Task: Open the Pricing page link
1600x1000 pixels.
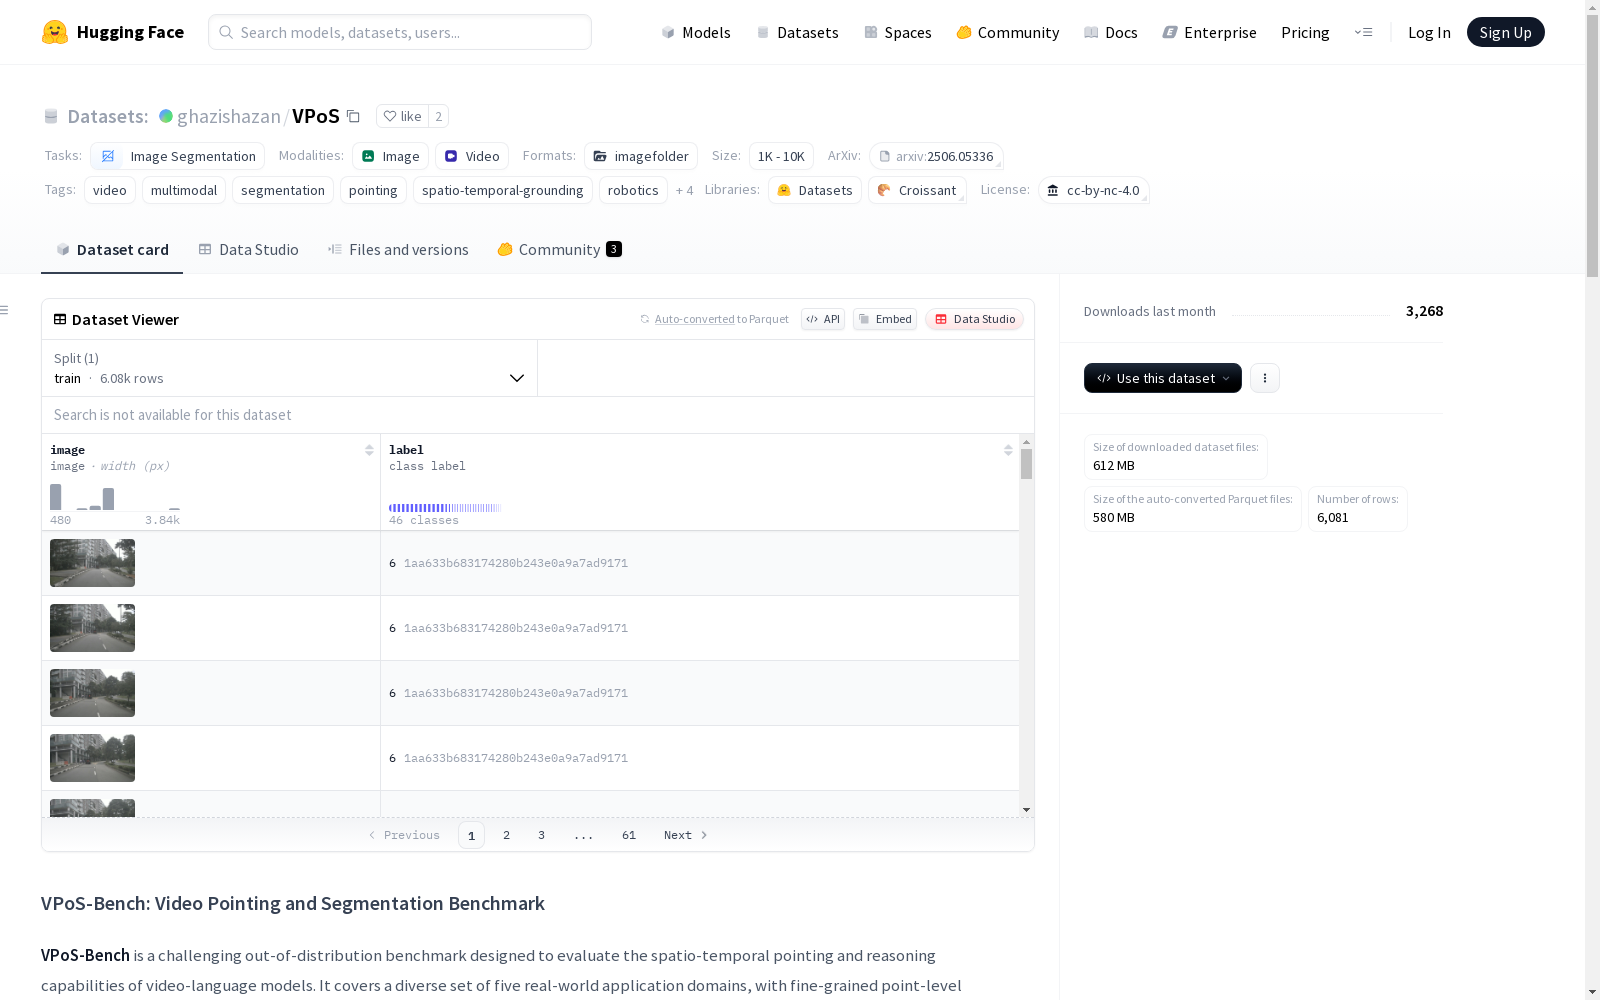Action: click(x=1305, y=32)
